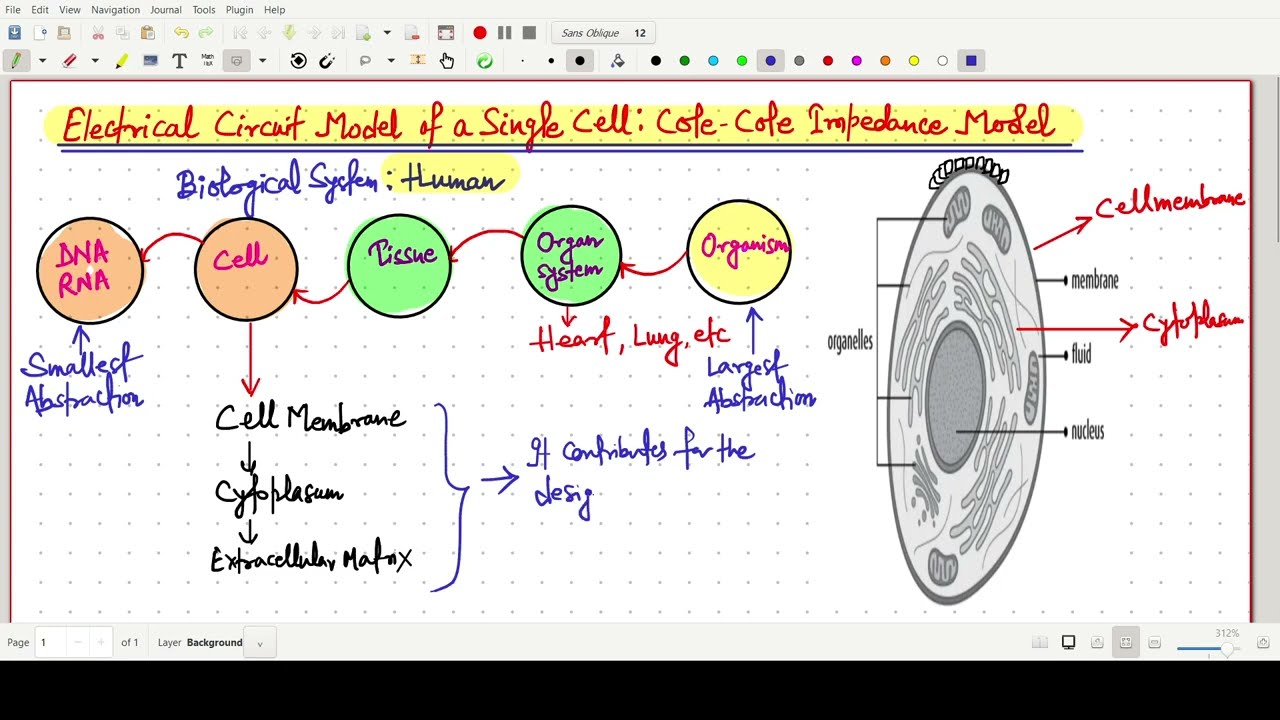Toggle the fill paint bucket
The width and height of the screenshot is (1280, 720).
[x=618, y=61]
